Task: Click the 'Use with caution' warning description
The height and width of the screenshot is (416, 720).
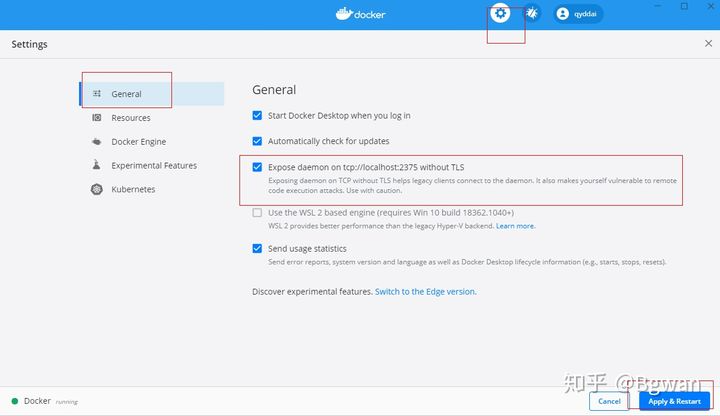Action: pyautogui.click(x=472, y=186)
